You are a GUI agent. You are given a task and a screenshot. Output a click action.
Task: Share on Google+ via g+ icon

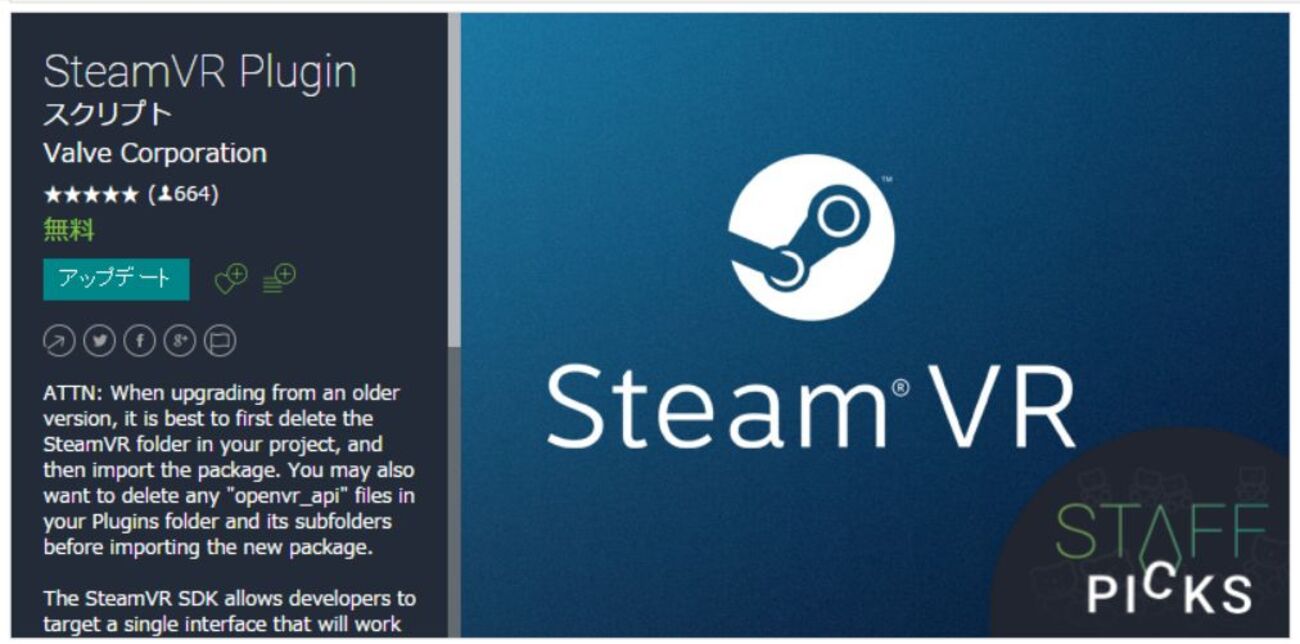(180, 342)
